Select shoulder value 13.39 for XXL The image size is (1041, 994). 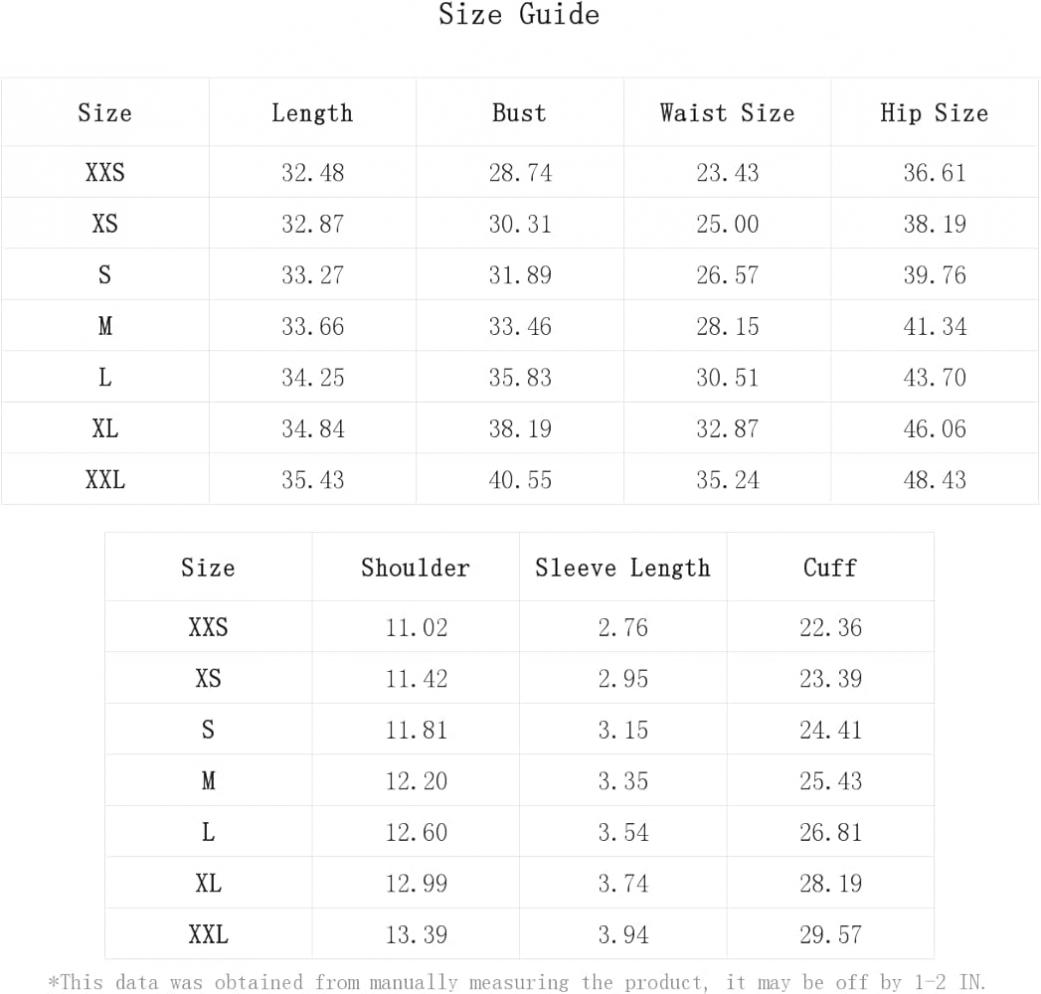coord(416,935)
